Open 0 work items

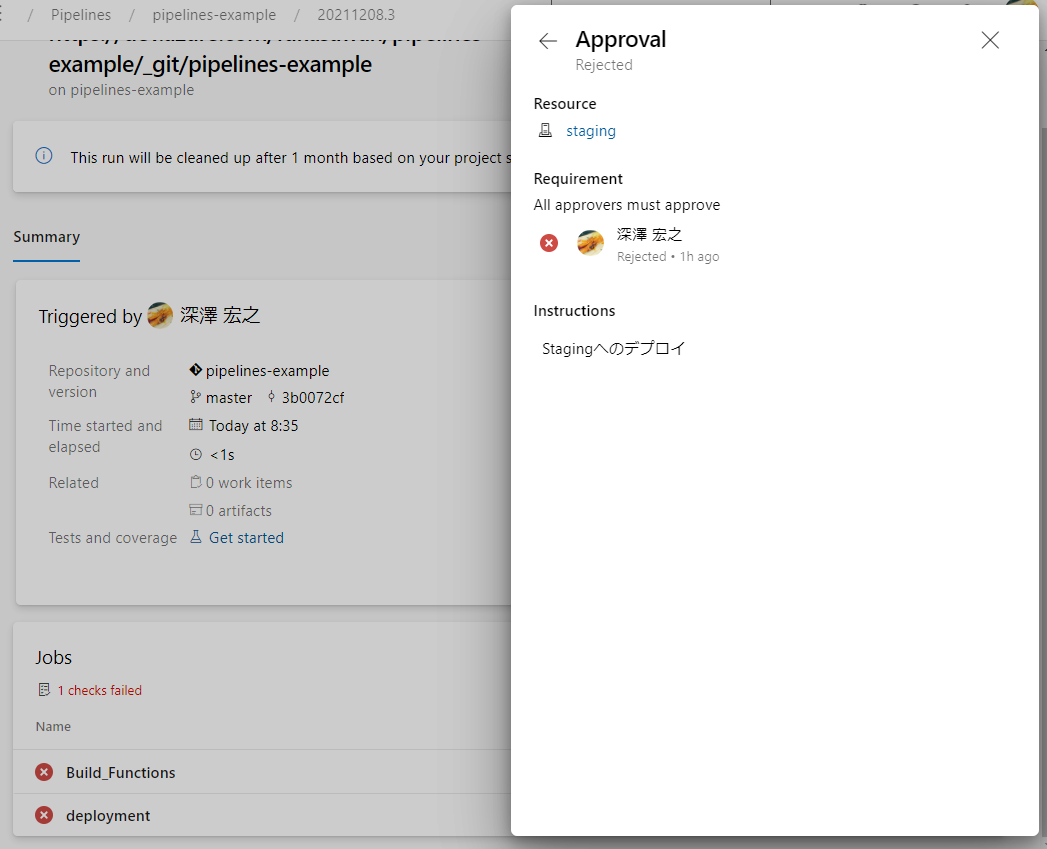pos(249,483)
